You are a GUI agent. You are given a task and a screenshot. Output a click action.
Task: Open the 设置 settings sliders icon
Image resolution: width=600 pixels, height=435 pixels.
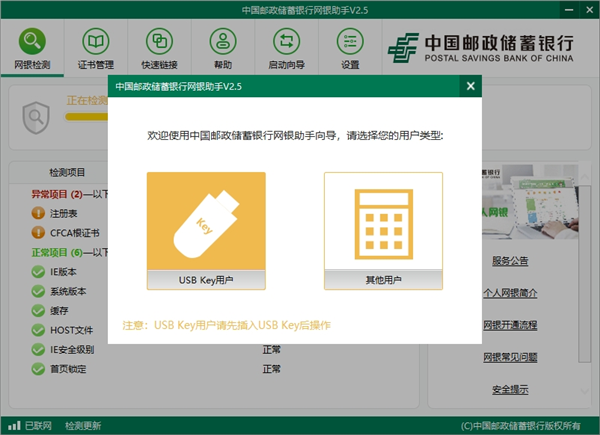[349, 47]
